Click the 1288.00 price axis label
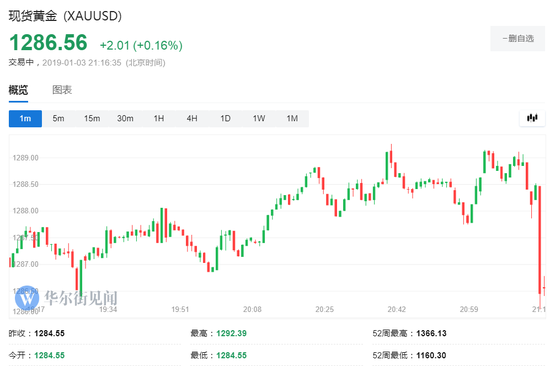550x366 pixels. (x=26, y=211)
